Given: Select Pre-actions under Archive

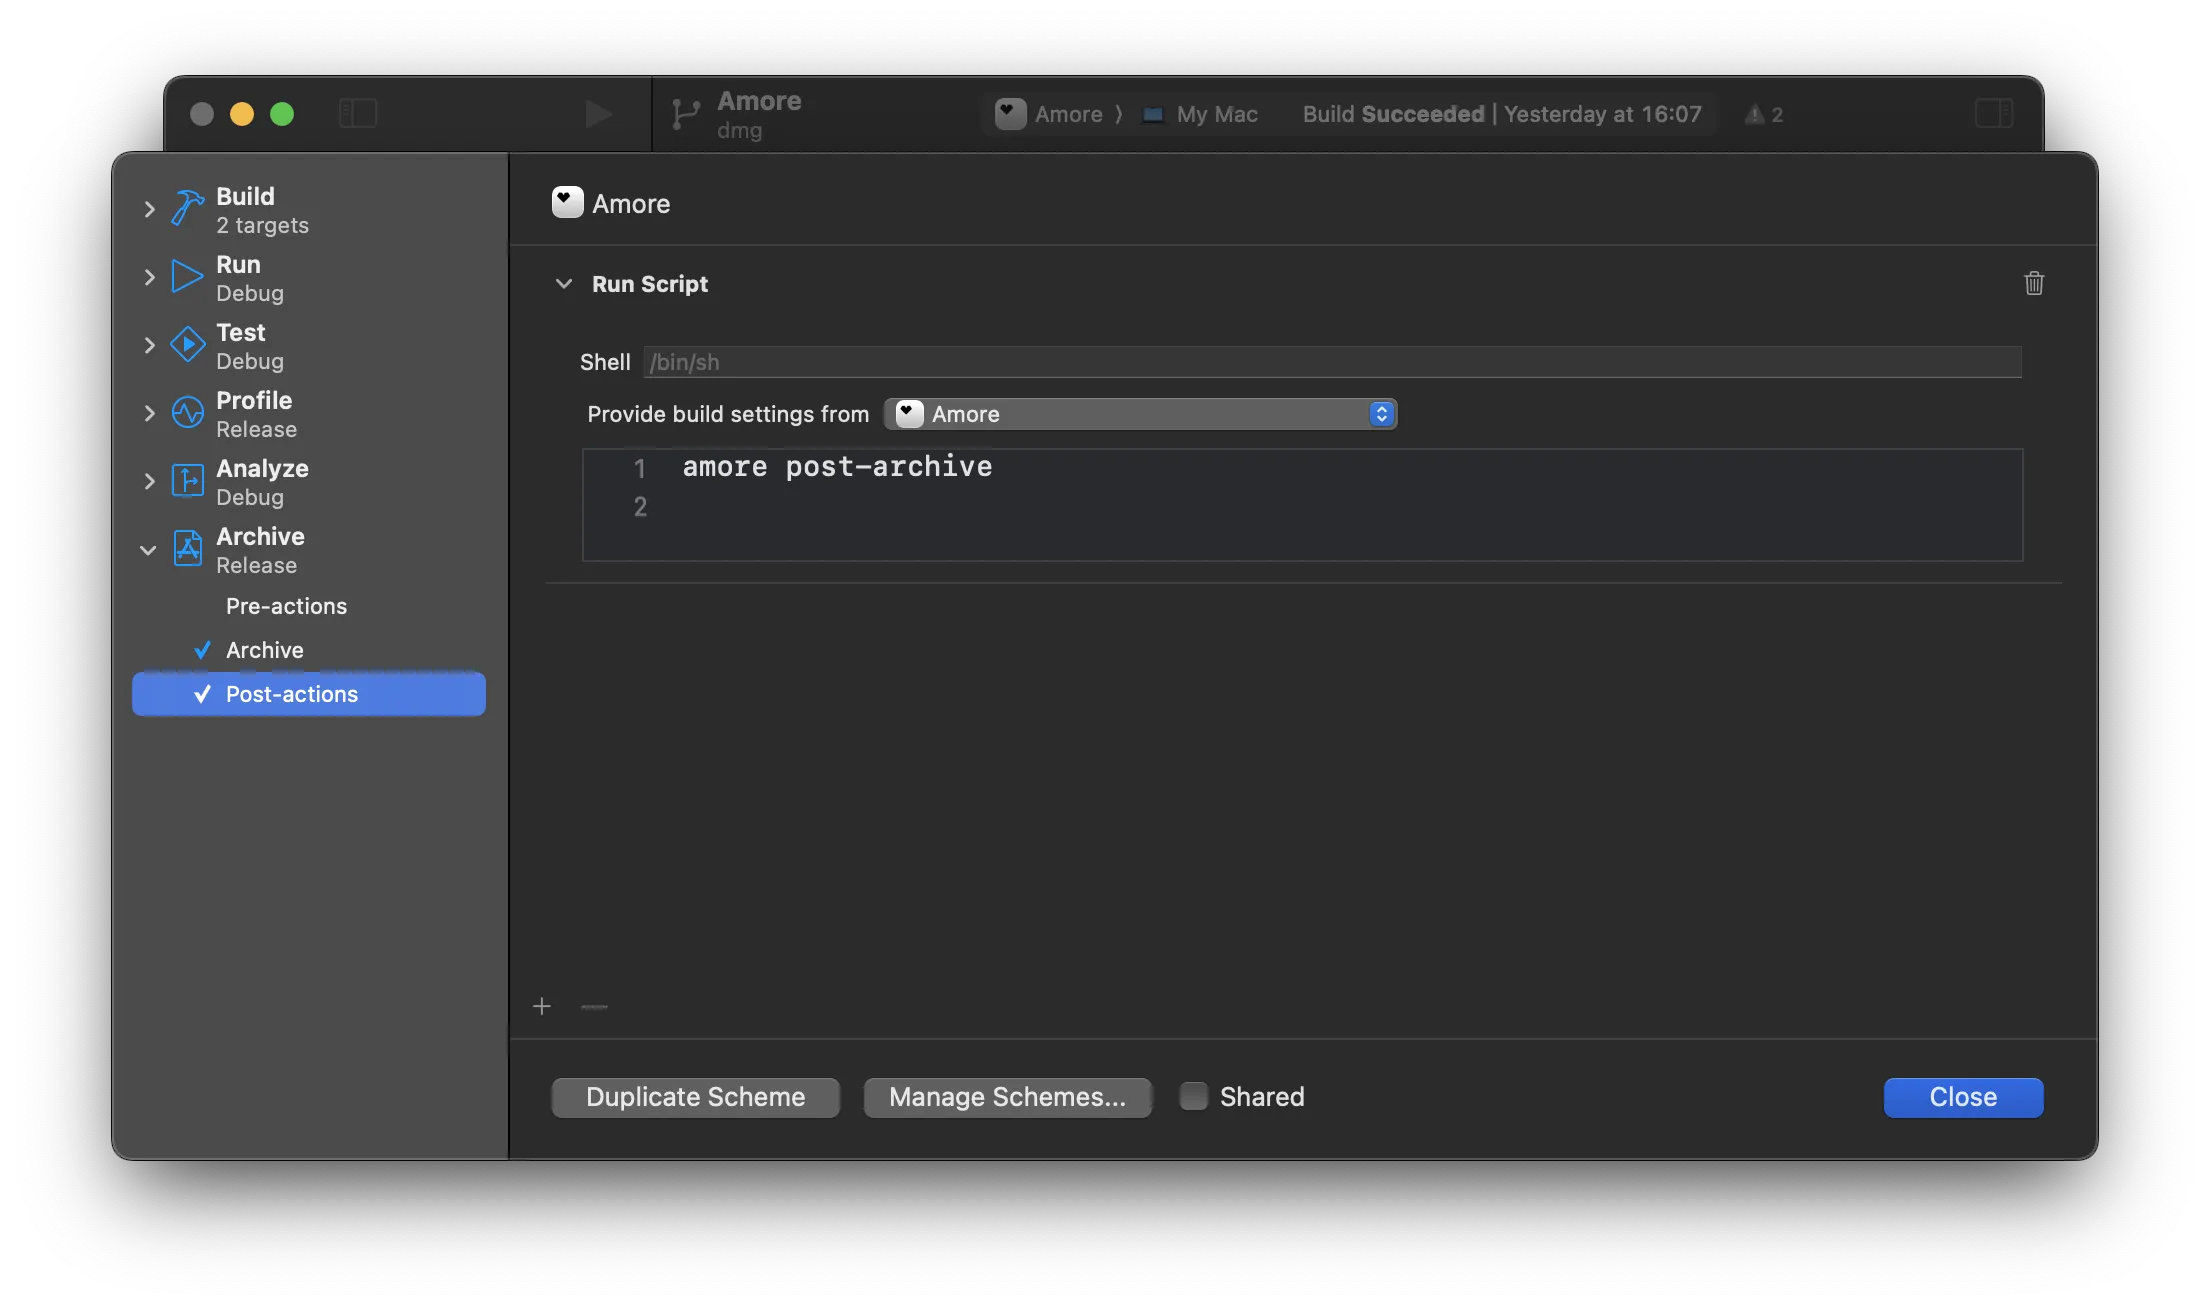Looking at the screenshot, I should tap(286, 606).
